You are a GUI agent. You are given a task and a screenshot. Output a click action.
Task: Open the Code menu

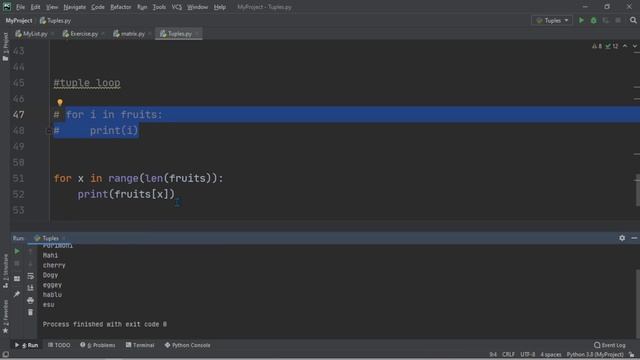click(x=98, y=7)
